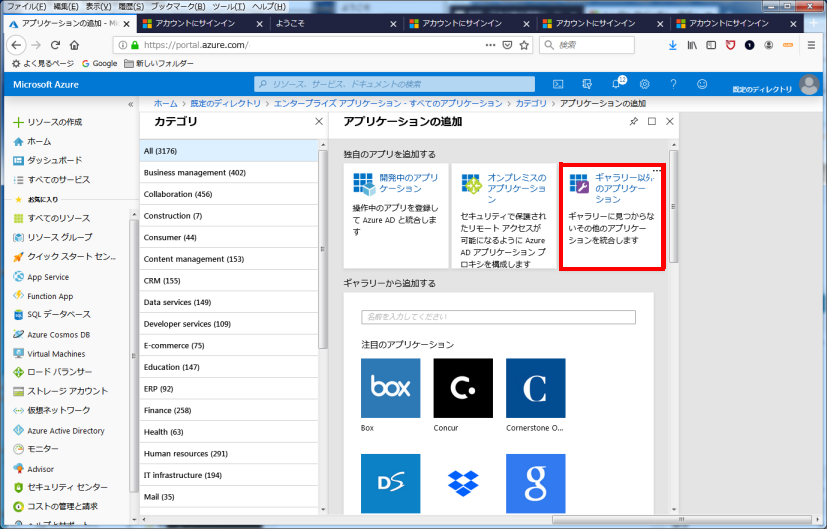Open the Dropbox gallery app

tap(463, 484)
